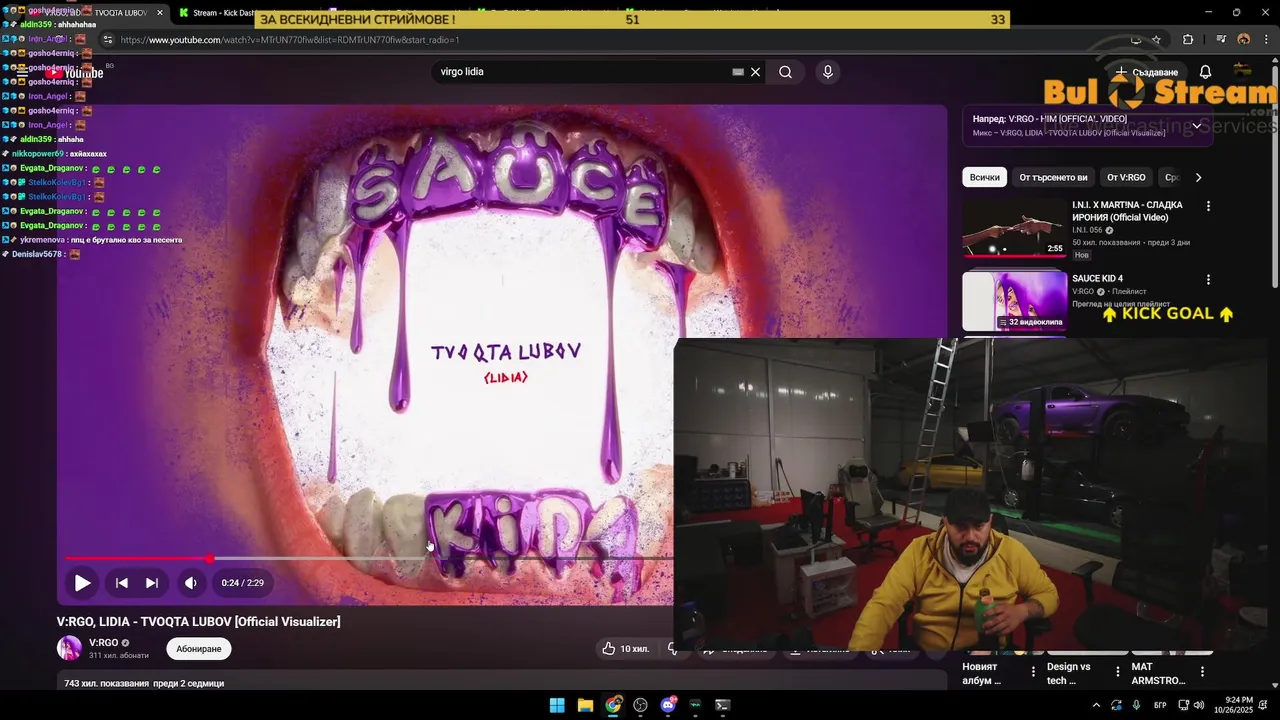Mute the video with the speaker icon

(x=190, y=583)
